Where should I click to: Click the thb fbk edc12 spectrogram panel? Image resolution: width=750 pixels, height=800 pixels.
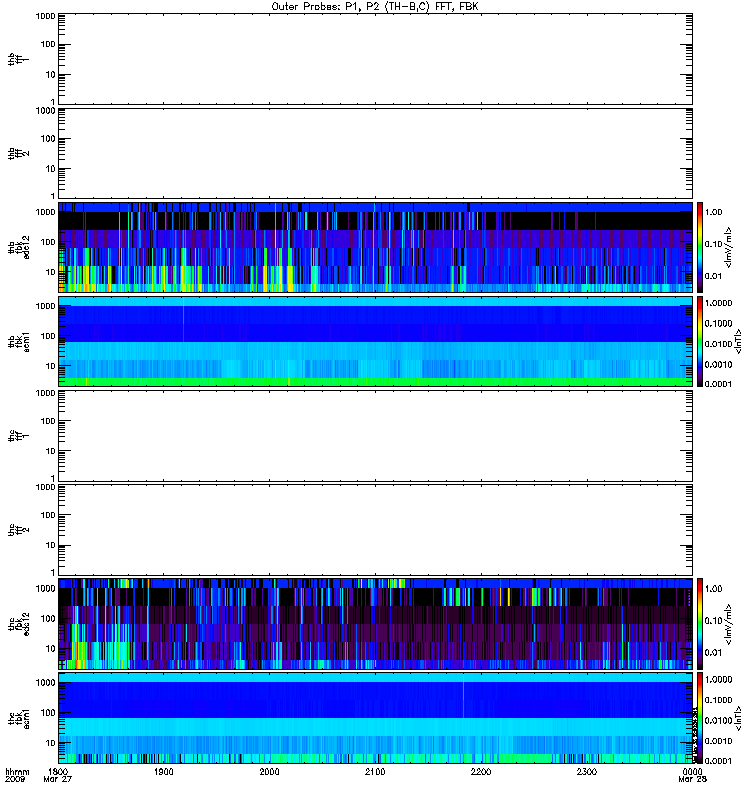coord(376,247)
